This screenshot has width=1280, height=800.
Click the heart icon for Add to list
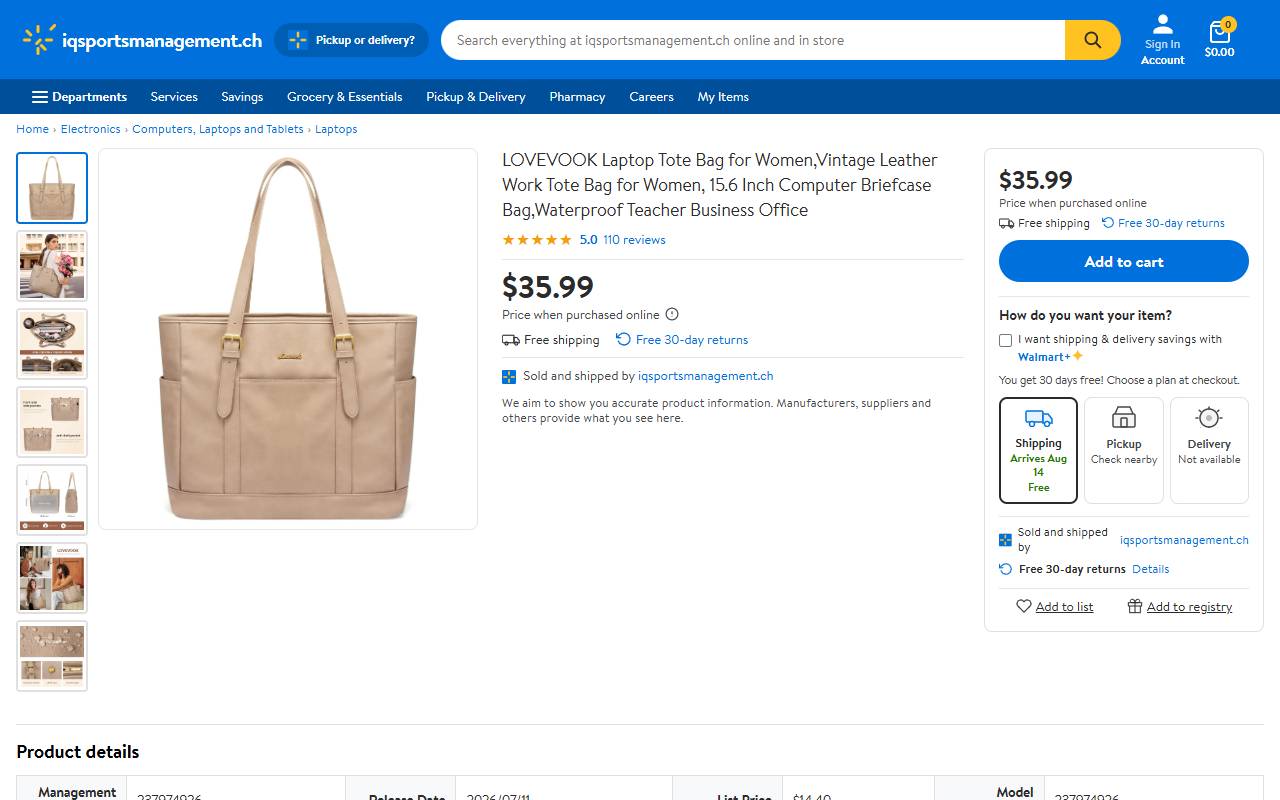point(1024,606)
